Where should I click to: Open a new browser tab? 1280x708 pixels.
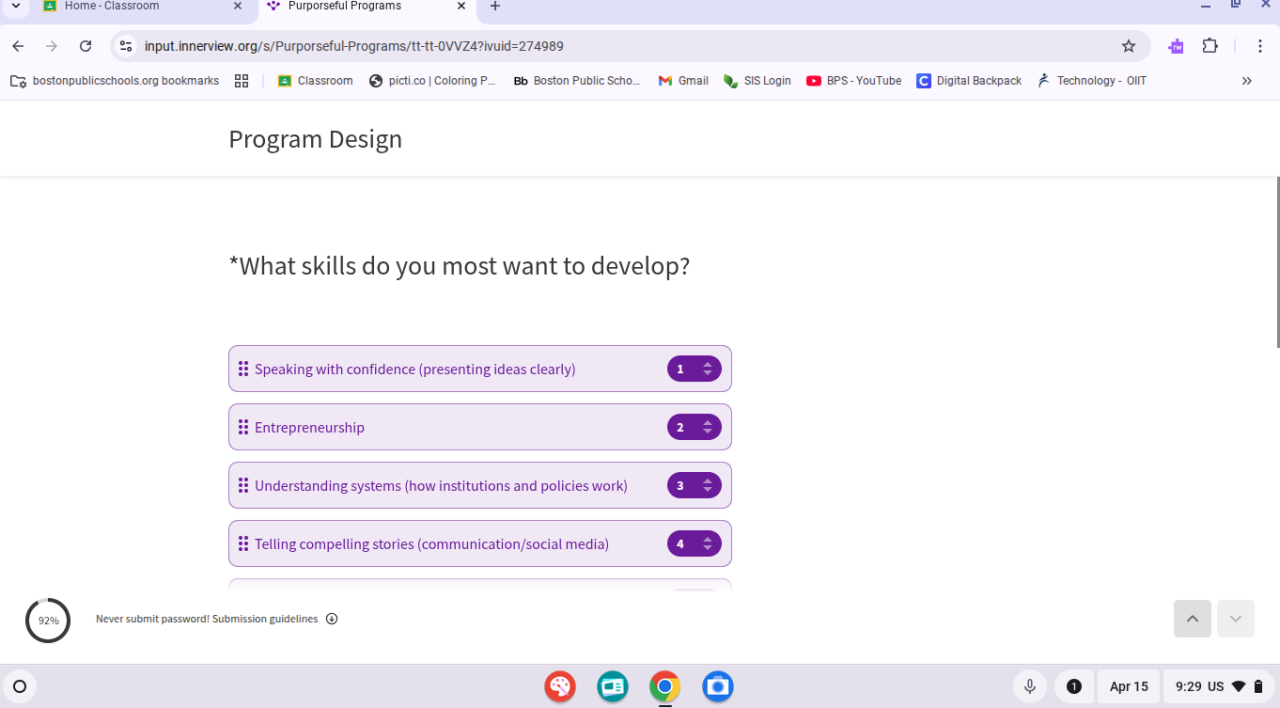click(x=495, y=6)
